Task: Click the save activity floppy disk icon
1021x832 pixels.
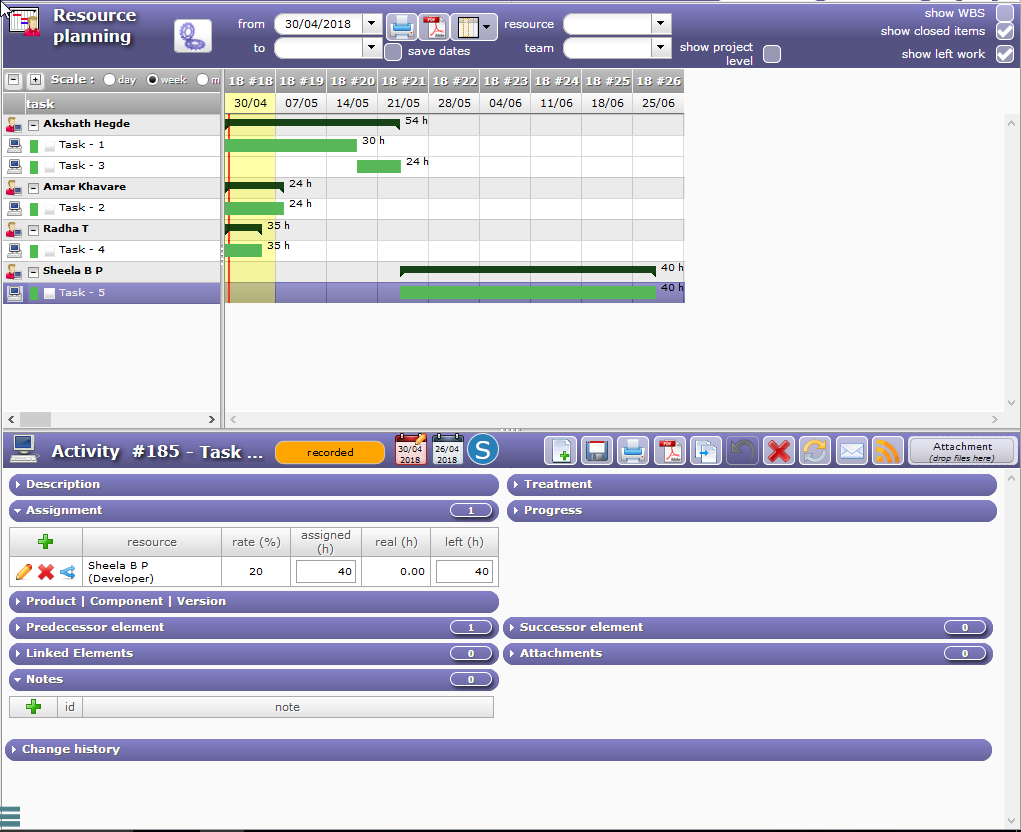Action: 597,451
